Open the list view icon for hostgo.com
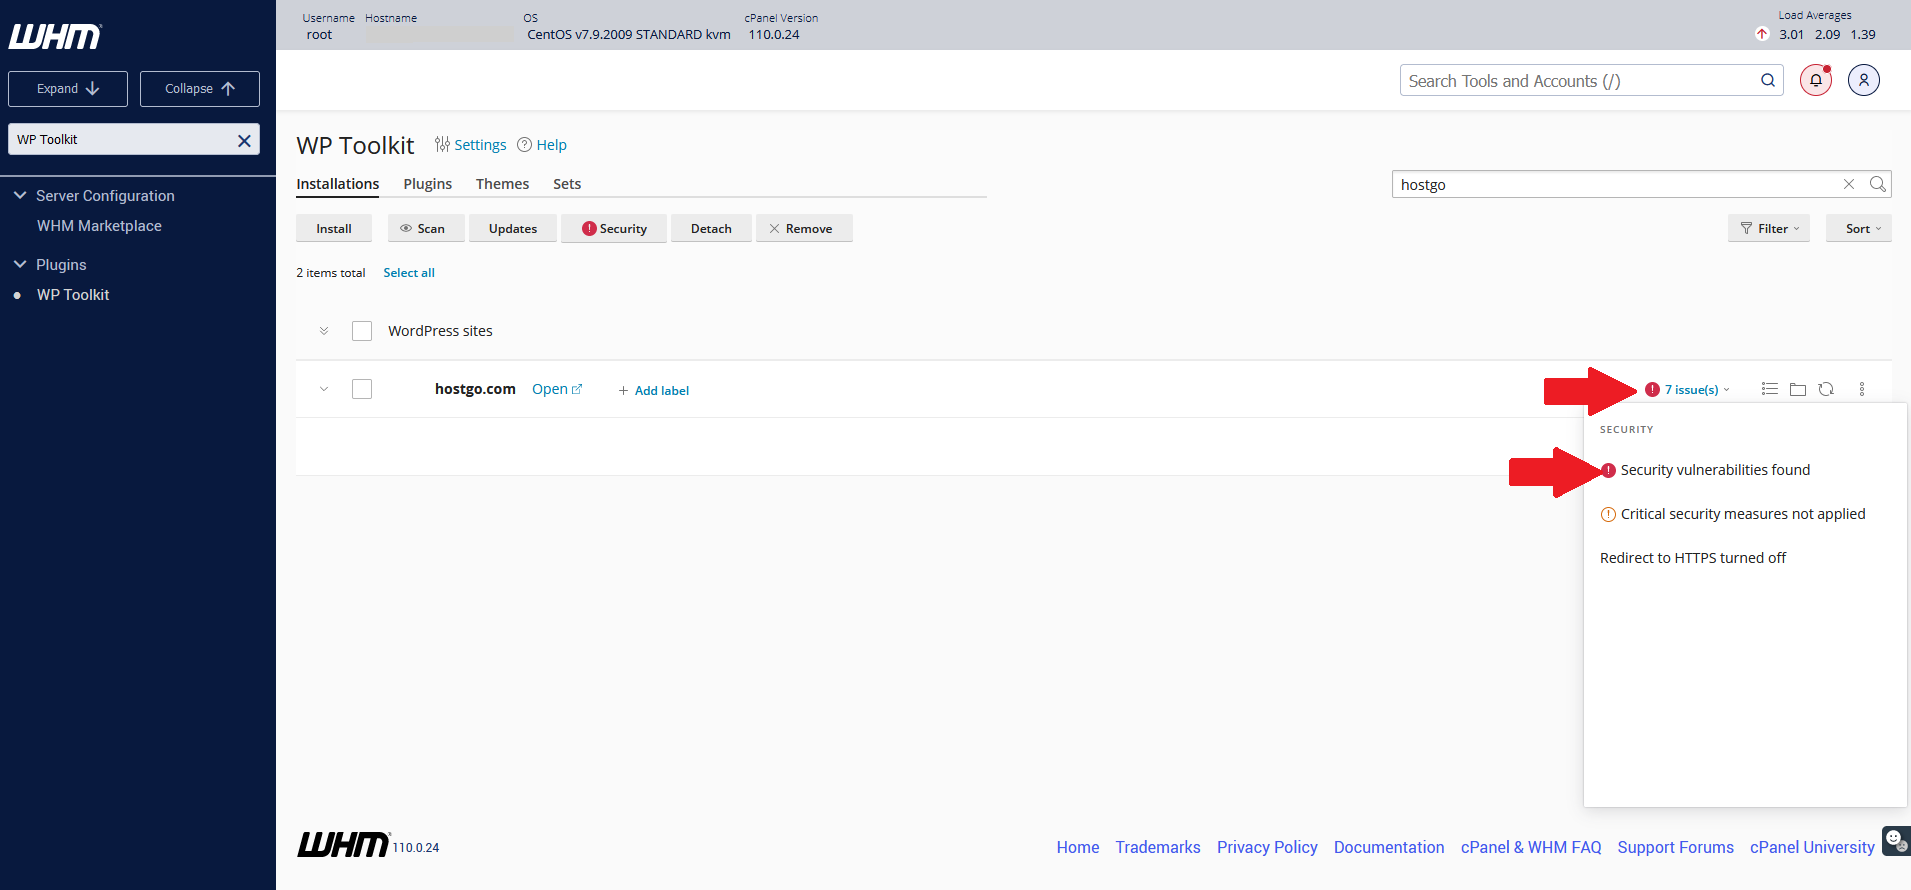 tap(1769, 389)
